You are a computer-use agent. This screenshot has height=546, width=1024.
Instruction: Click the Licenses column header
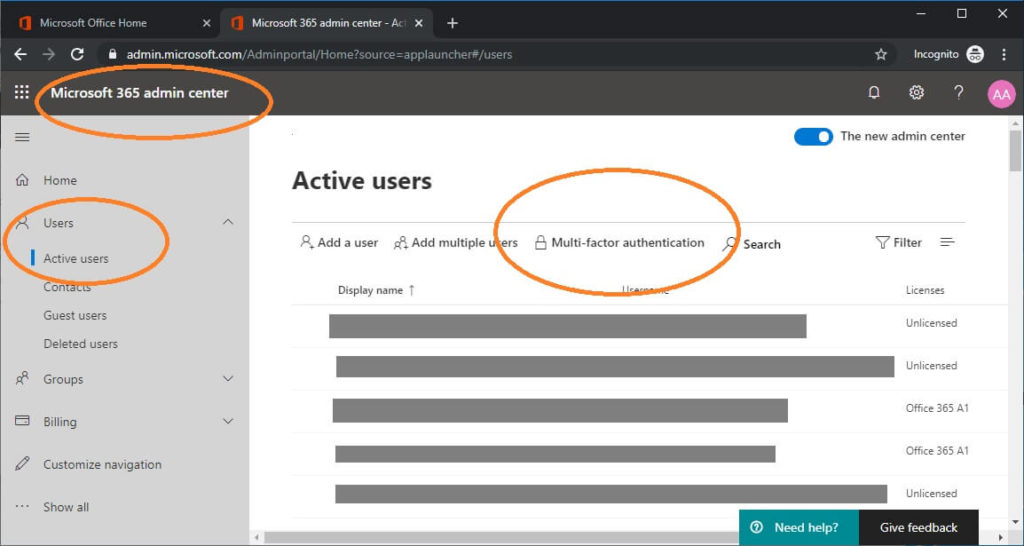[x=925, y=290]
